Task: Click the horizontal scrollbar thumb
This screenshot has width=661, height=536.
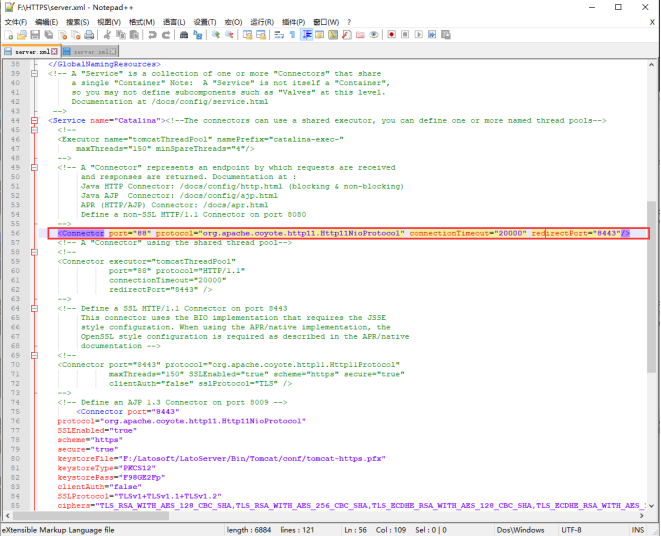Action: click(x=91, y=515)
